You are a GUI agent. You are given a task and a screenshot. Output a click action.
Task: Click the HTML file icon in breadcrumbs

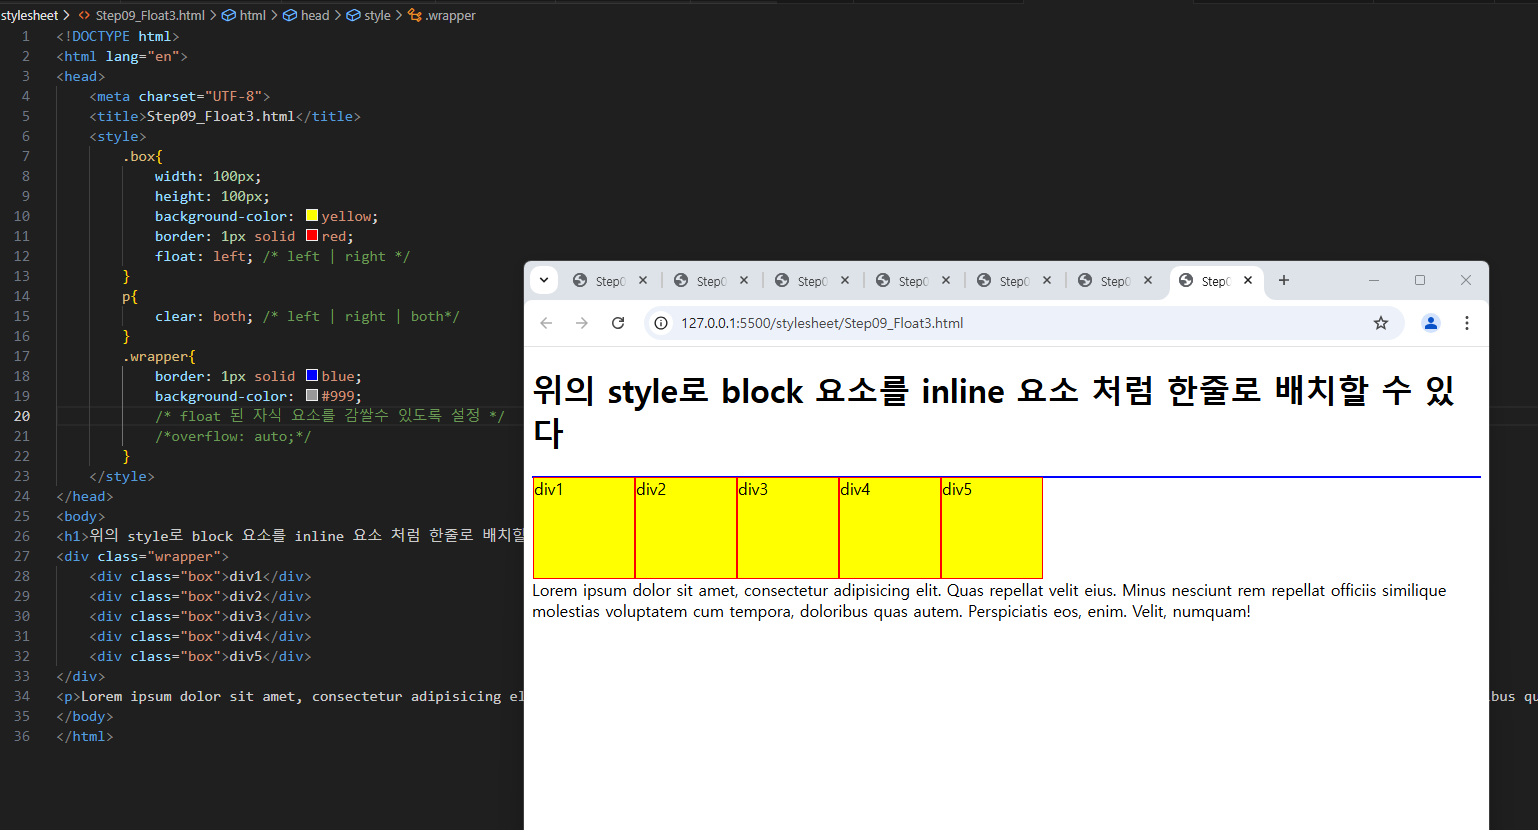pyautogui.click(x=84, y=15)
